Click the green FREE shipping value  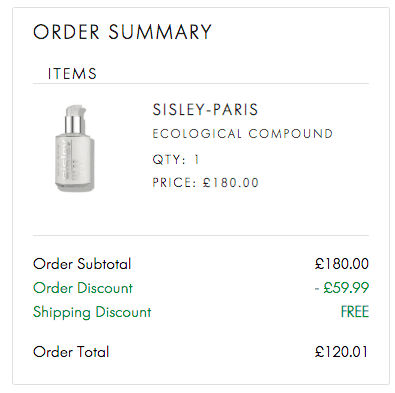coord(355,312)
